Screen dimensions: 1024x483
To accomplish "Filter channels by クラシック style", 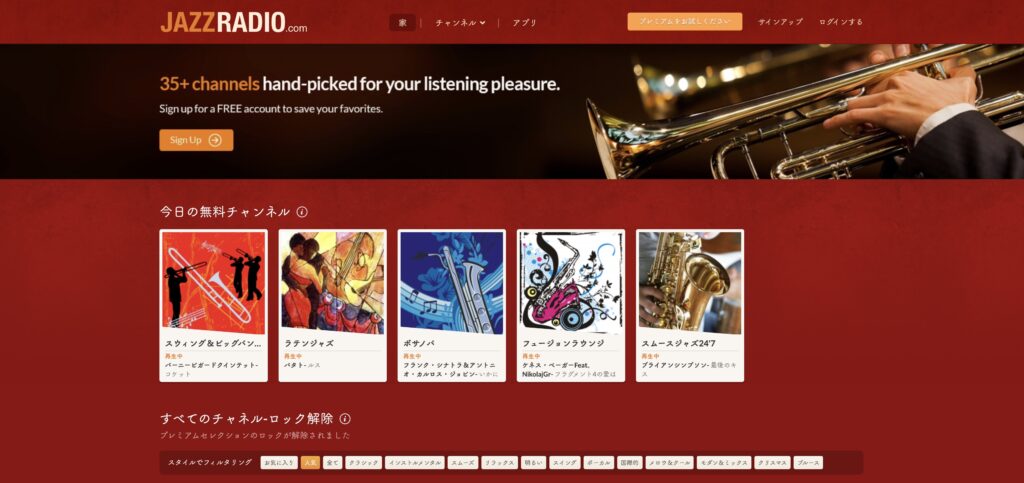I will coord(363,463).
